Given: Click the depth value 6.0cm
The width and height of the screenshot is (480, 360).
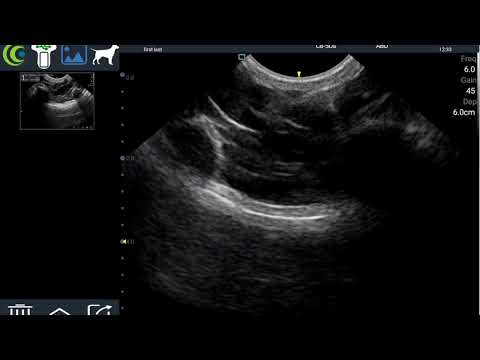Looking at the screenshot, I should pos(464,112).
